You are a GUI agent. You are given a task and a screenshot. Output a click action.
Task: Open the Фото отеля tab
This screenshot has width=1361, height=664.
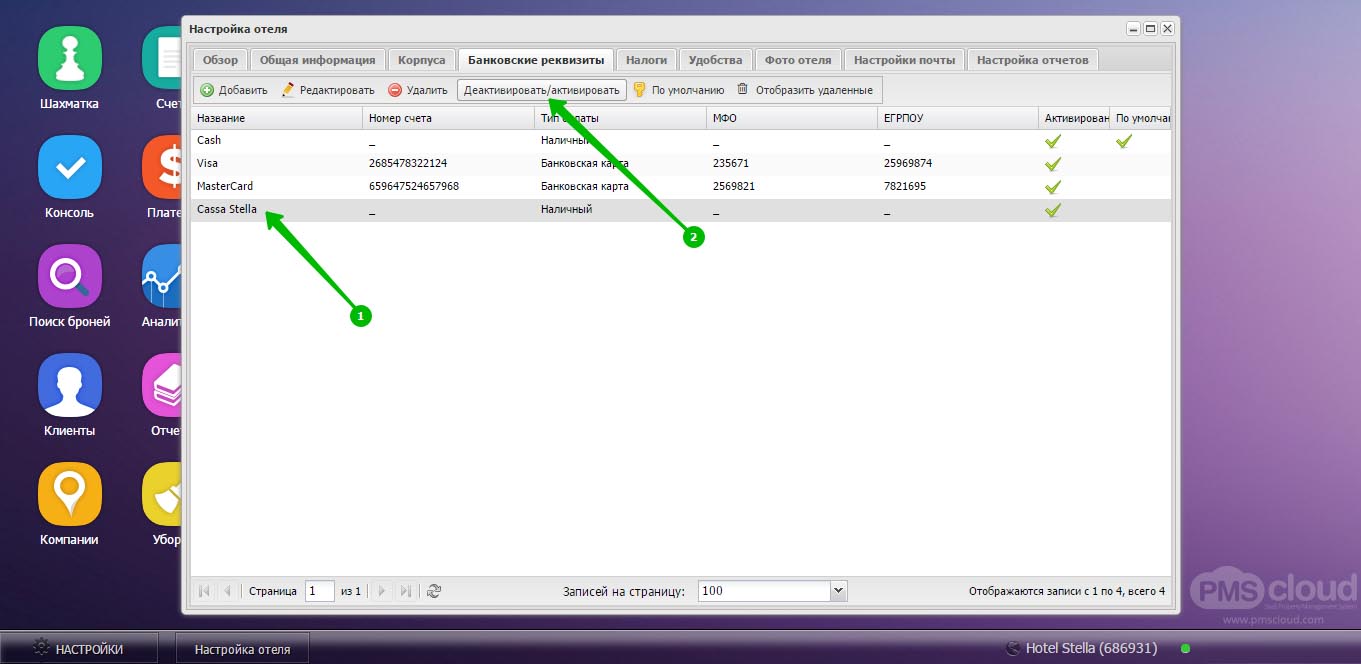coord(798,60)
